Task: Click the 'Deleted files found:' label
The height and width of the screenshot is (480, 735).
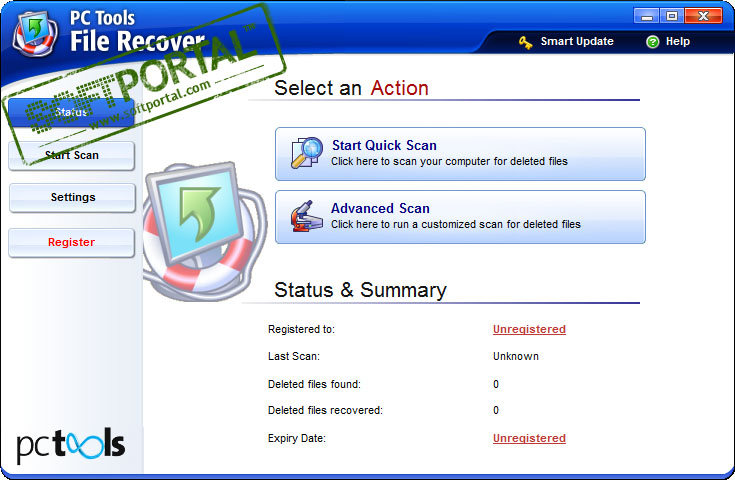Action: tap(315, 384)
